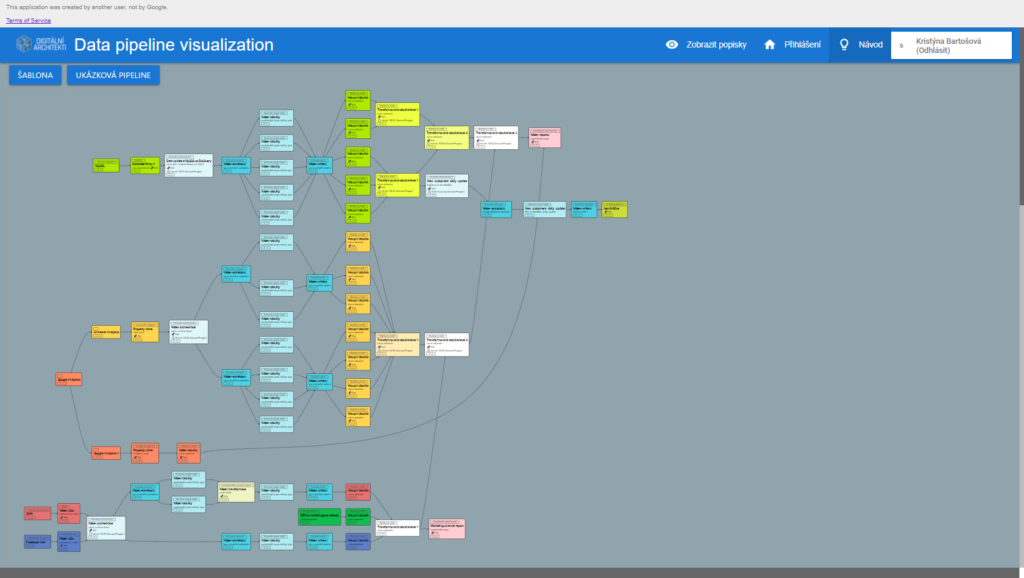The height and width of the screenshot is (578, 1024).
Task: Click the eye icon beside Zobrazit popisky
Action: [671, 44]
